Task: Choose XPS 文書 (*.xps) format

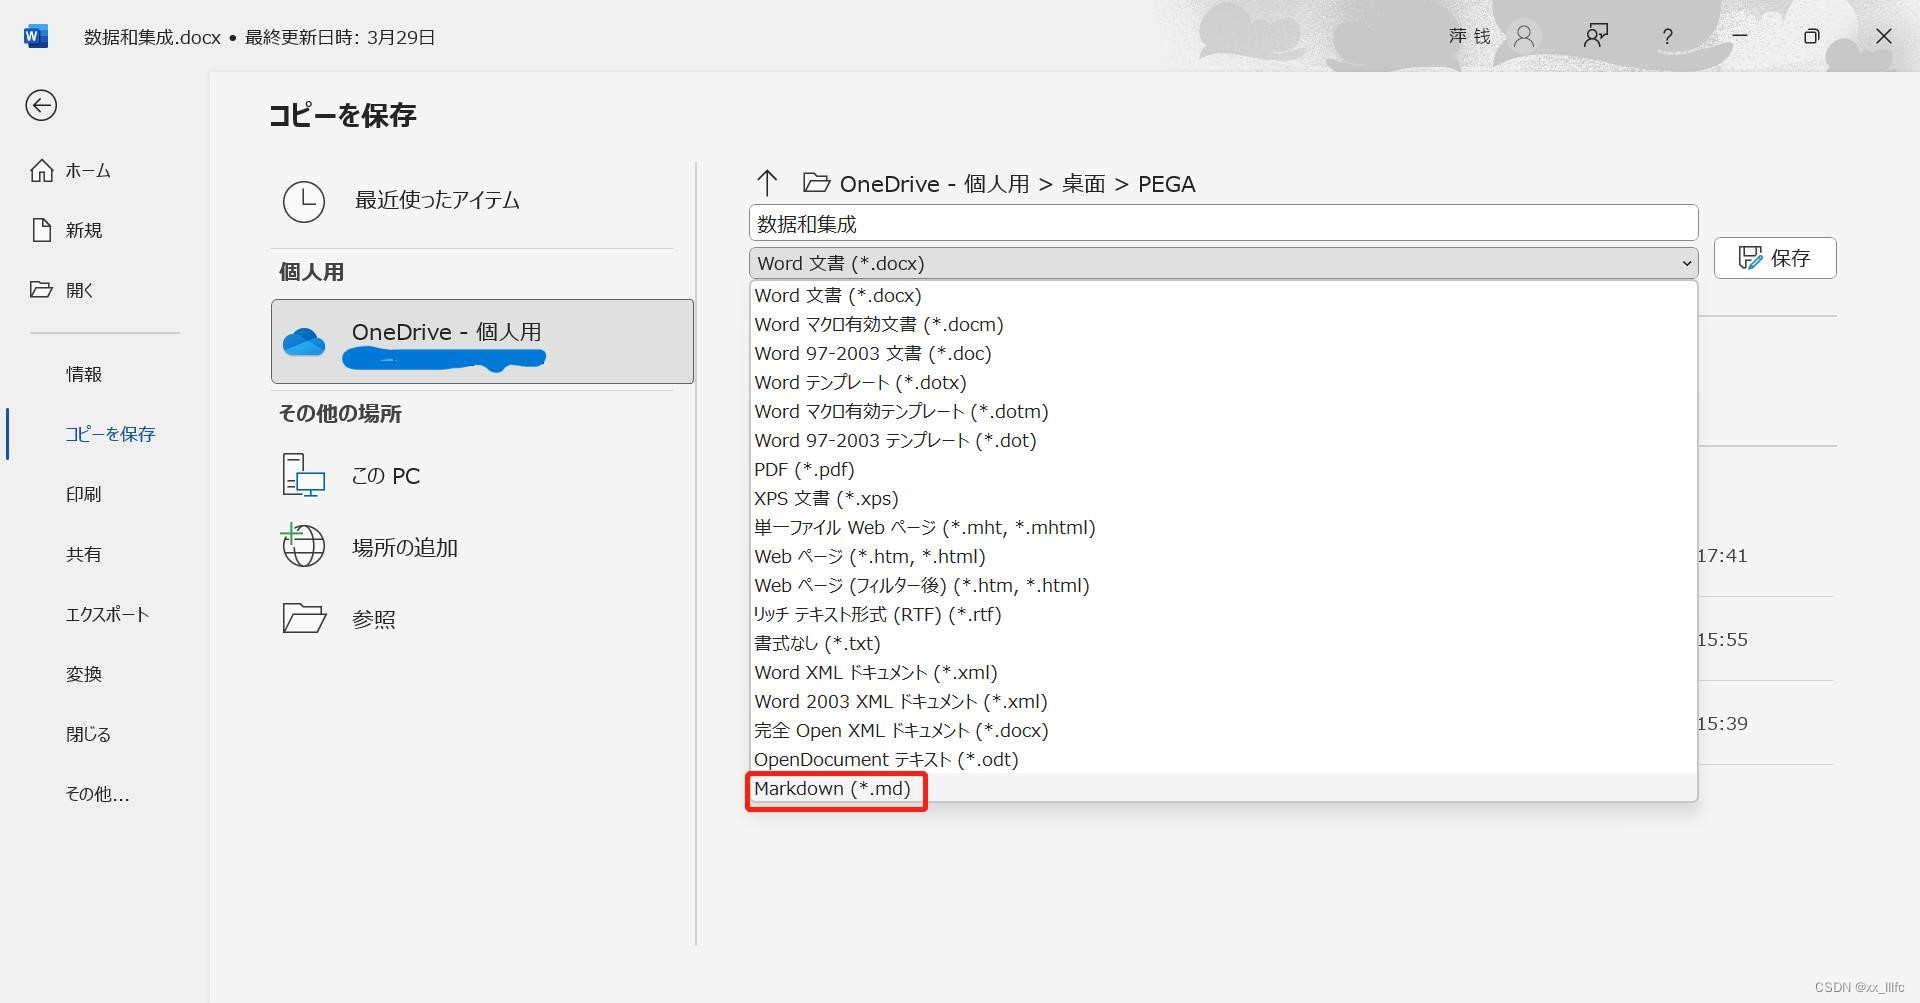Action: 1223,498
